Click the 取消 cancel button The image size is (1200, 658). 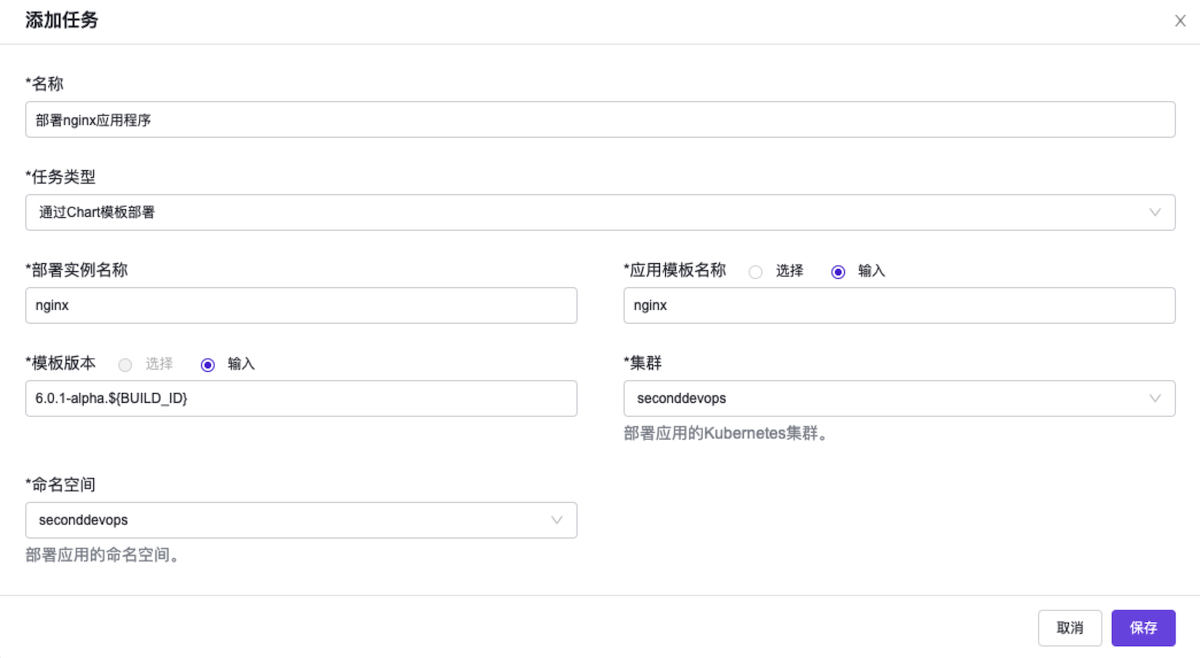pyautogui.click(x=1070, y=627)
